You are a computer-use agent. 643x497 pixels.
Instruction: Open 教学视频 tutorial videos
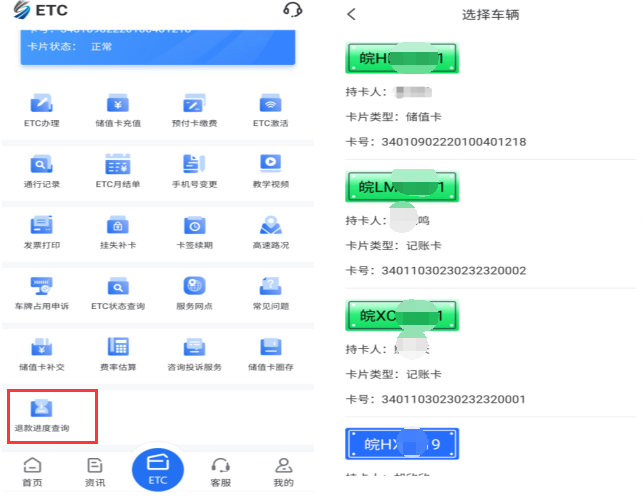[270, 170]
